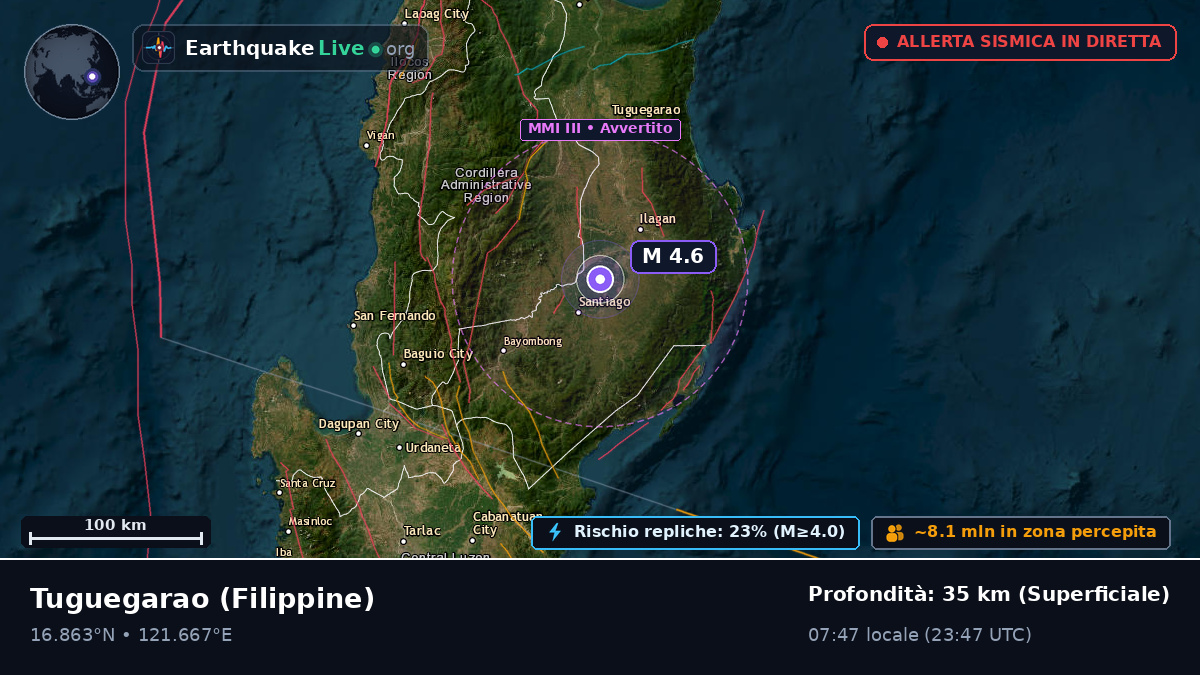1200x675 pixels.
Task: Click the MMI III • Avvertito intensity label
Action: 600,129
